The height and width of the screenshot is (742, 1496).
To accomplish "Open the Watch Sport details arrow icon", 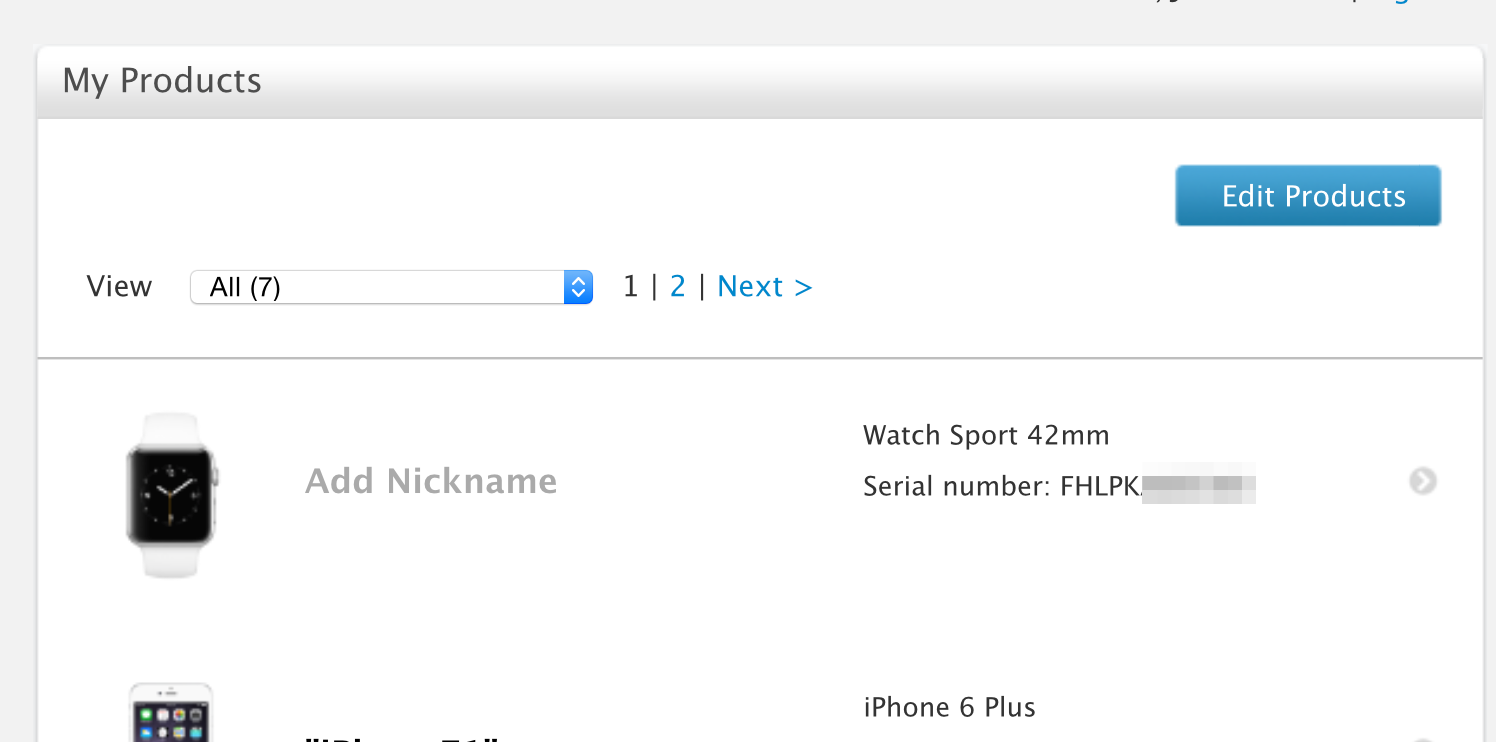I will 1423,482.
